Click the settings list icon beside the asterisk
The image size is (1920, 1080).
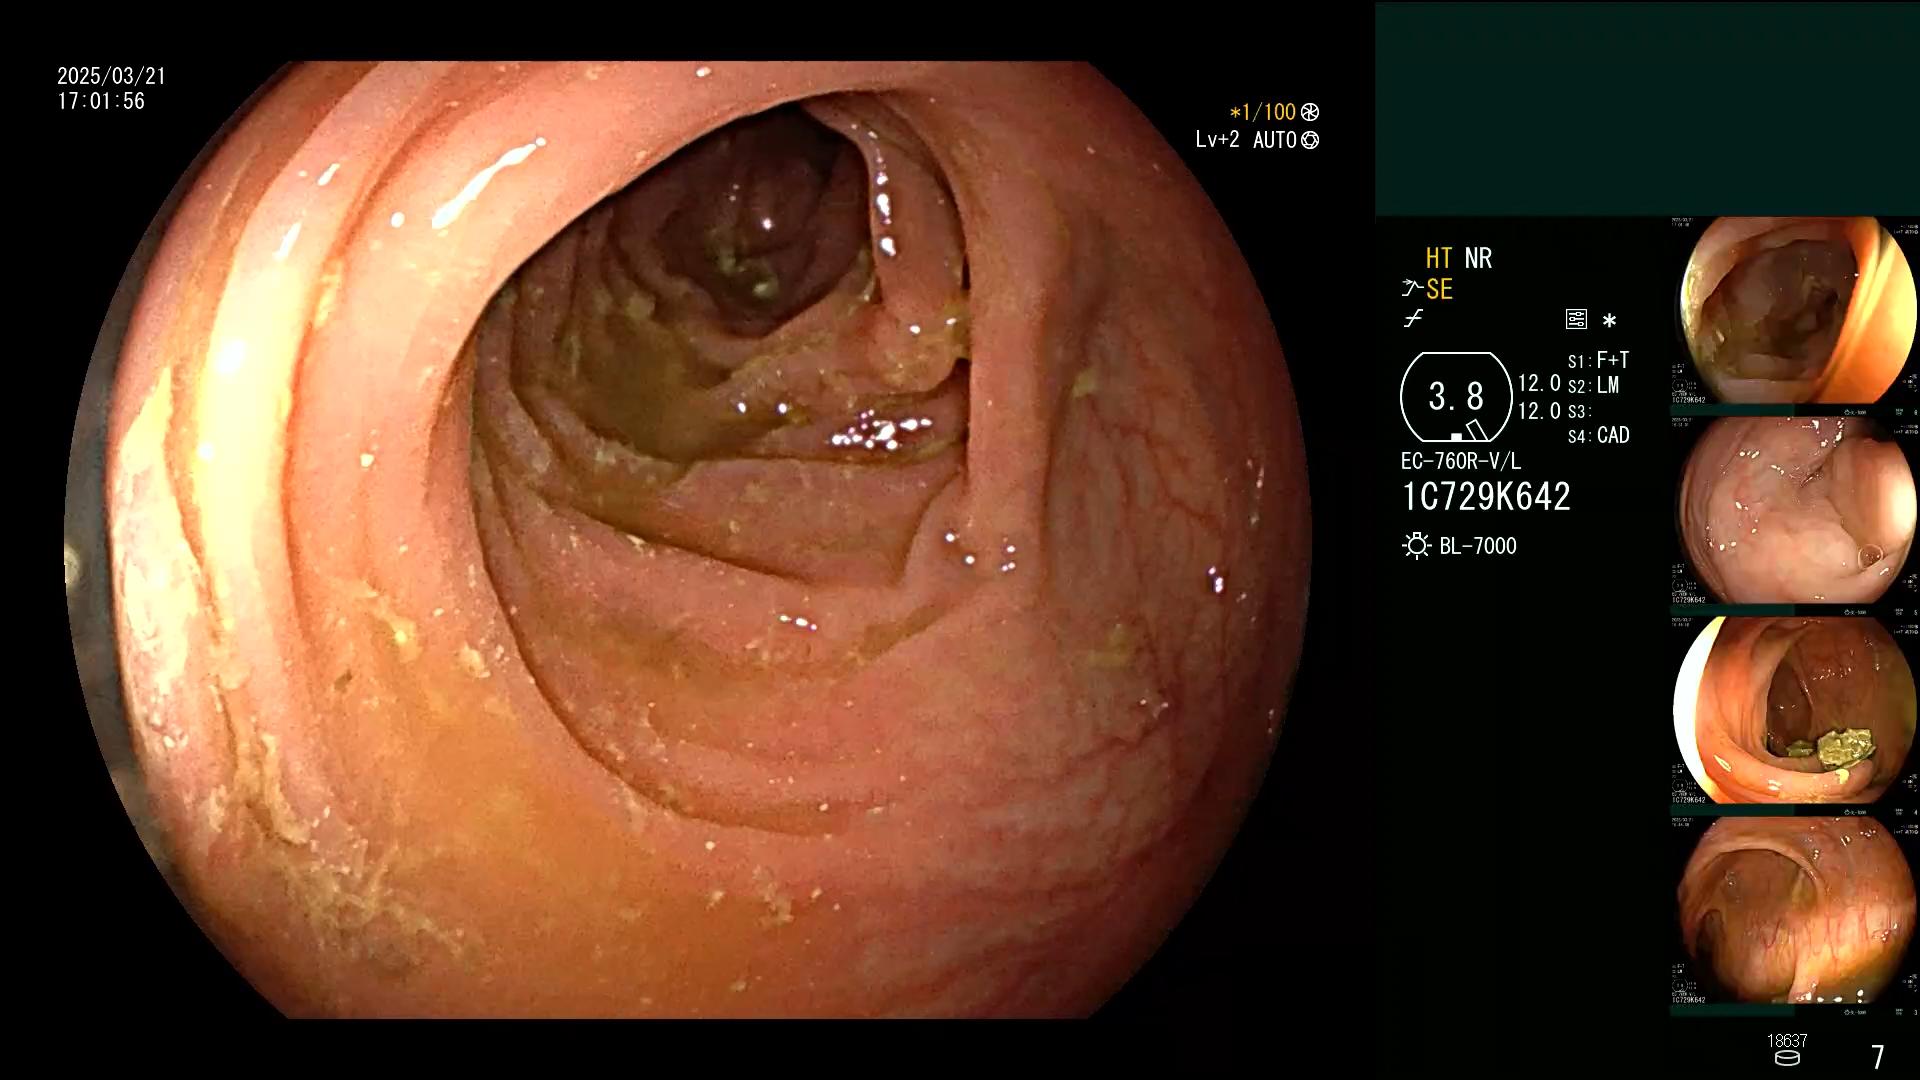tap(1576, 320)
